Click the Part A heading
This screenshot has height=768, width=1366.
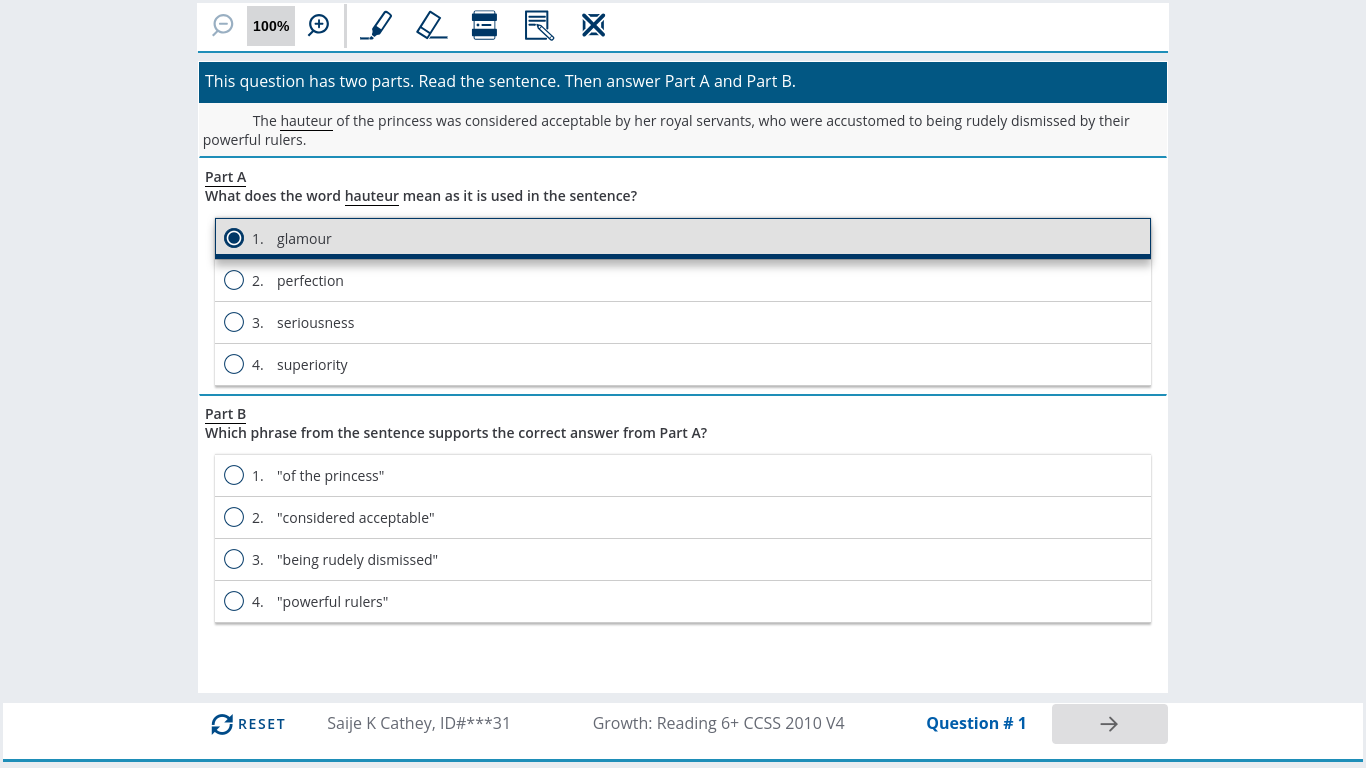point(225,177)
